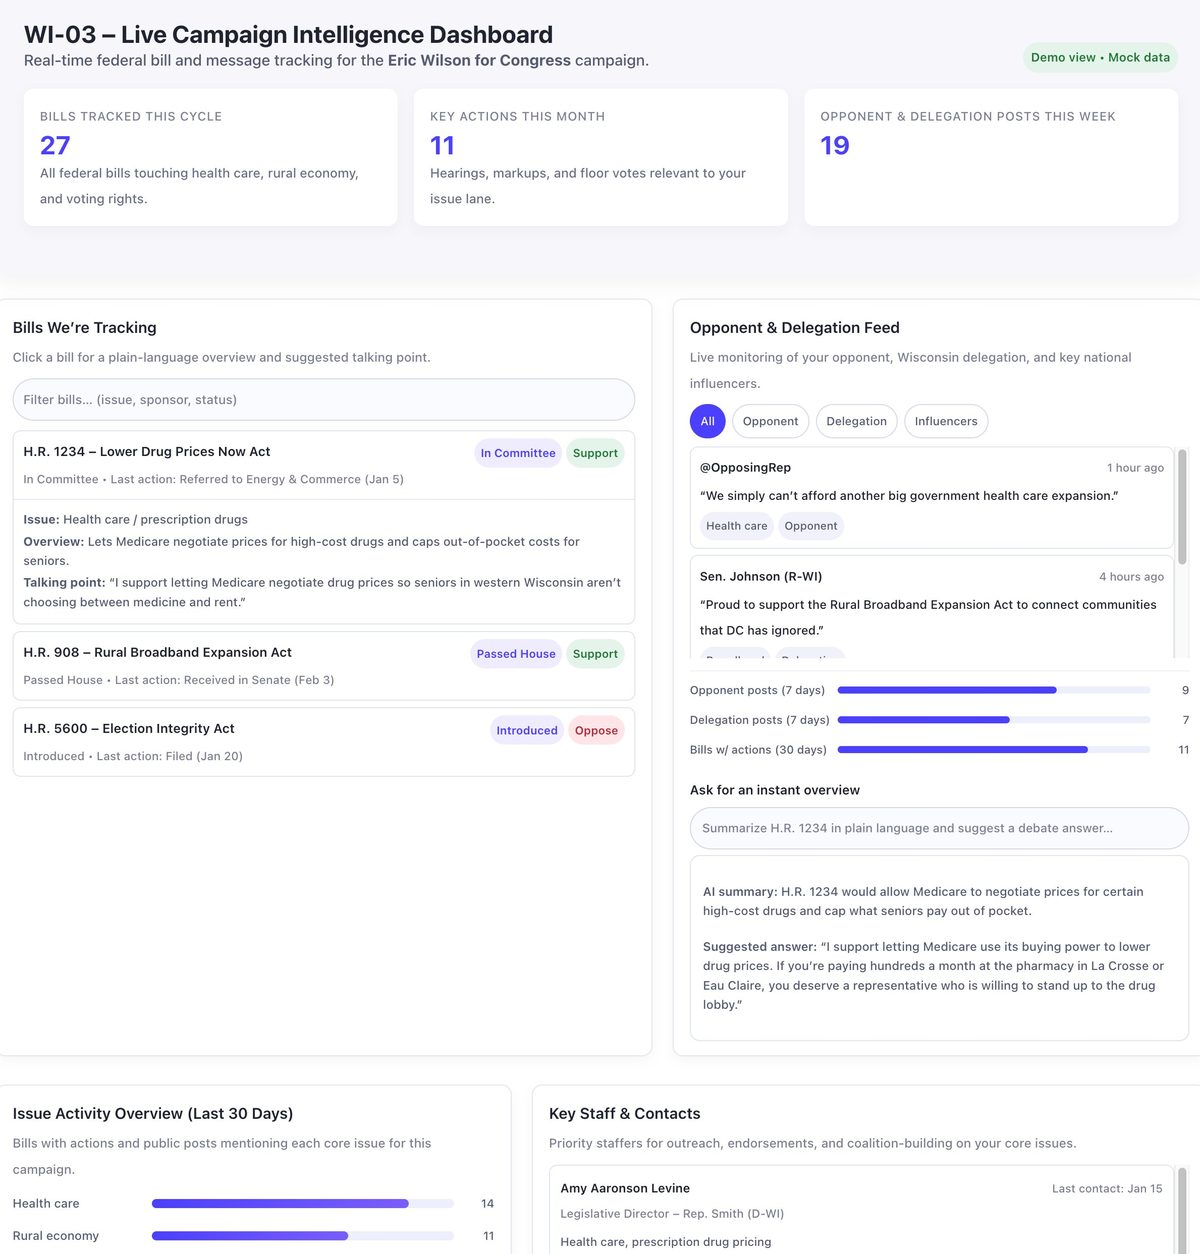Click the Introduced status badge
The height and width of the screenshot is (1254, 1200).
(x=527, y=730)
